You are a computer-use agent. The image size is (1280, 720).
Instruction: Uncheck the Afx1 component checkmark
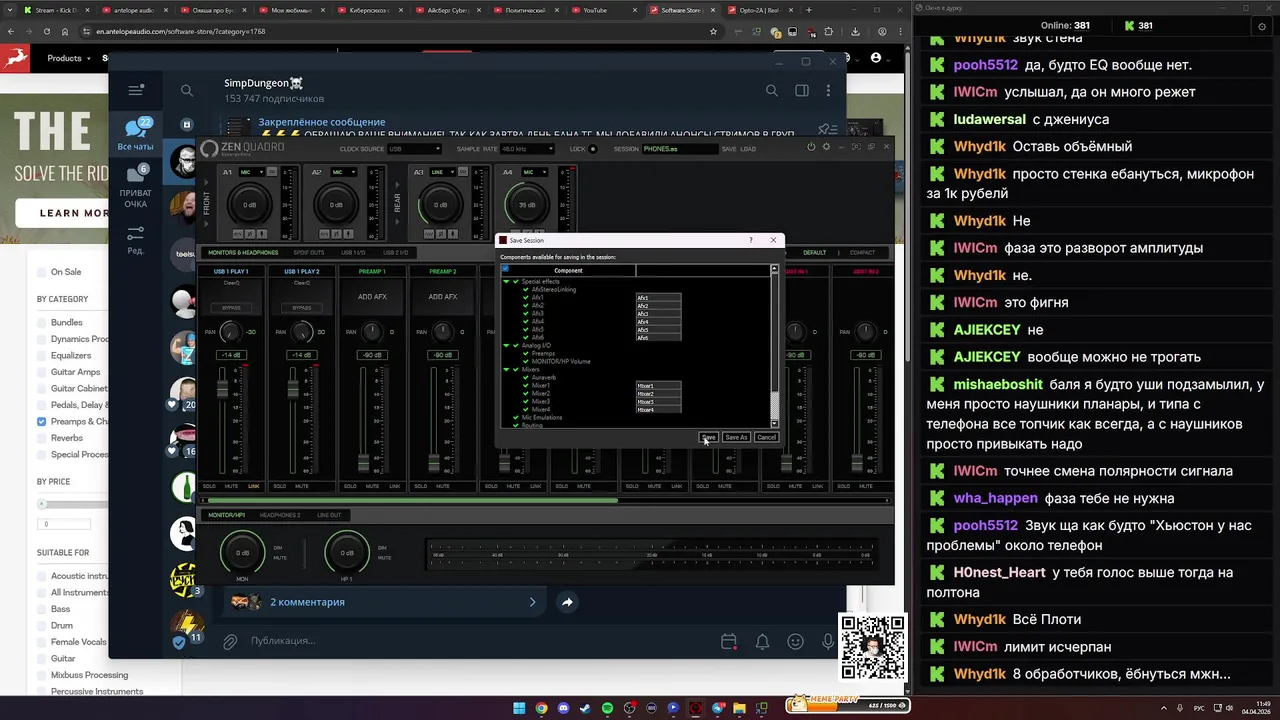coord(526,298)
